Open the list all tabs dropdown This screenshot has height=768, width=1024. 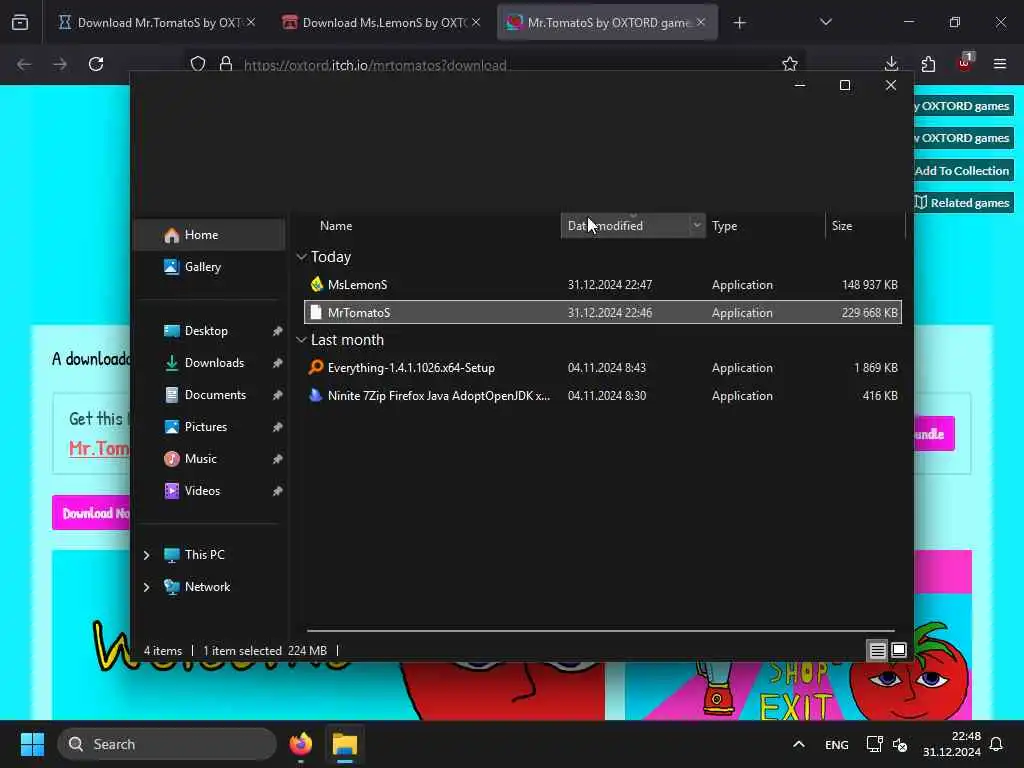[825, 22]
